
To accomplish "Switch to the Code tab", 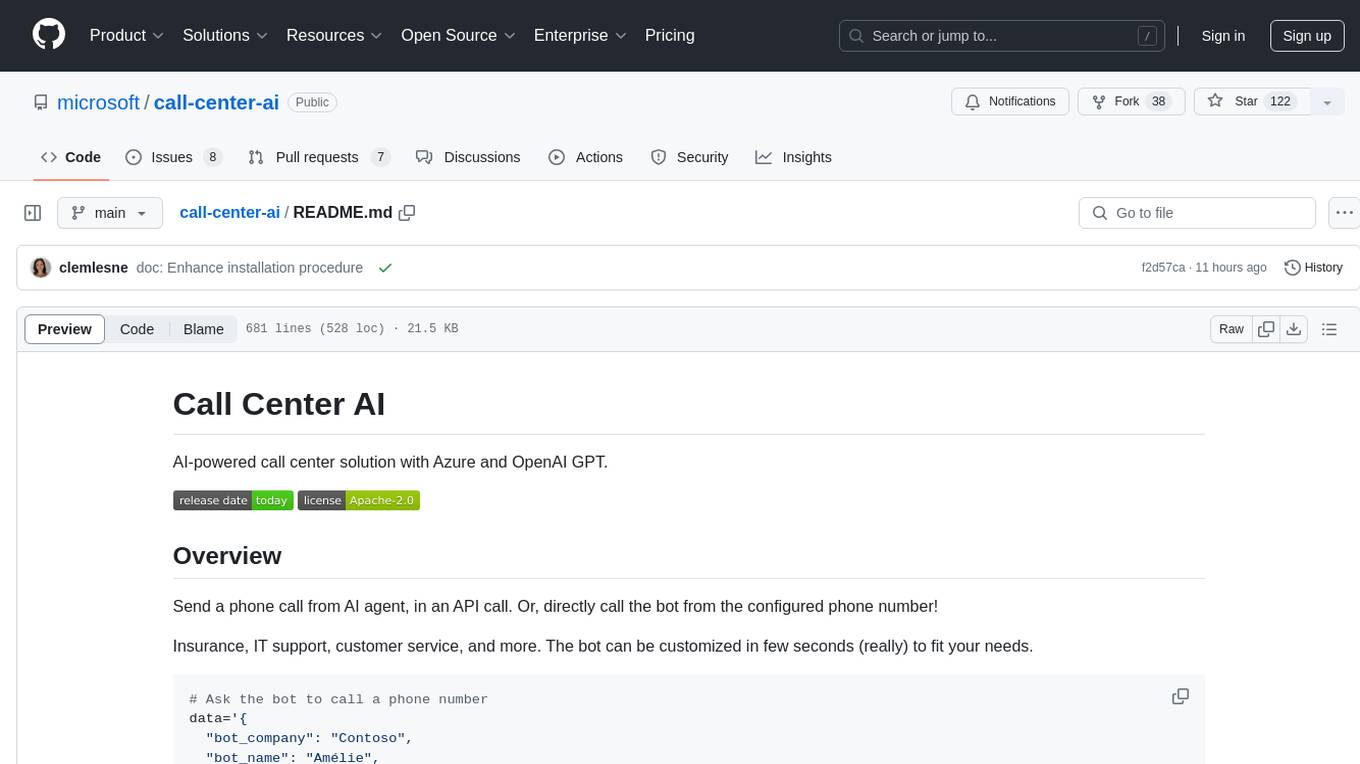I will pyautogui.click(x=70, y=157).
